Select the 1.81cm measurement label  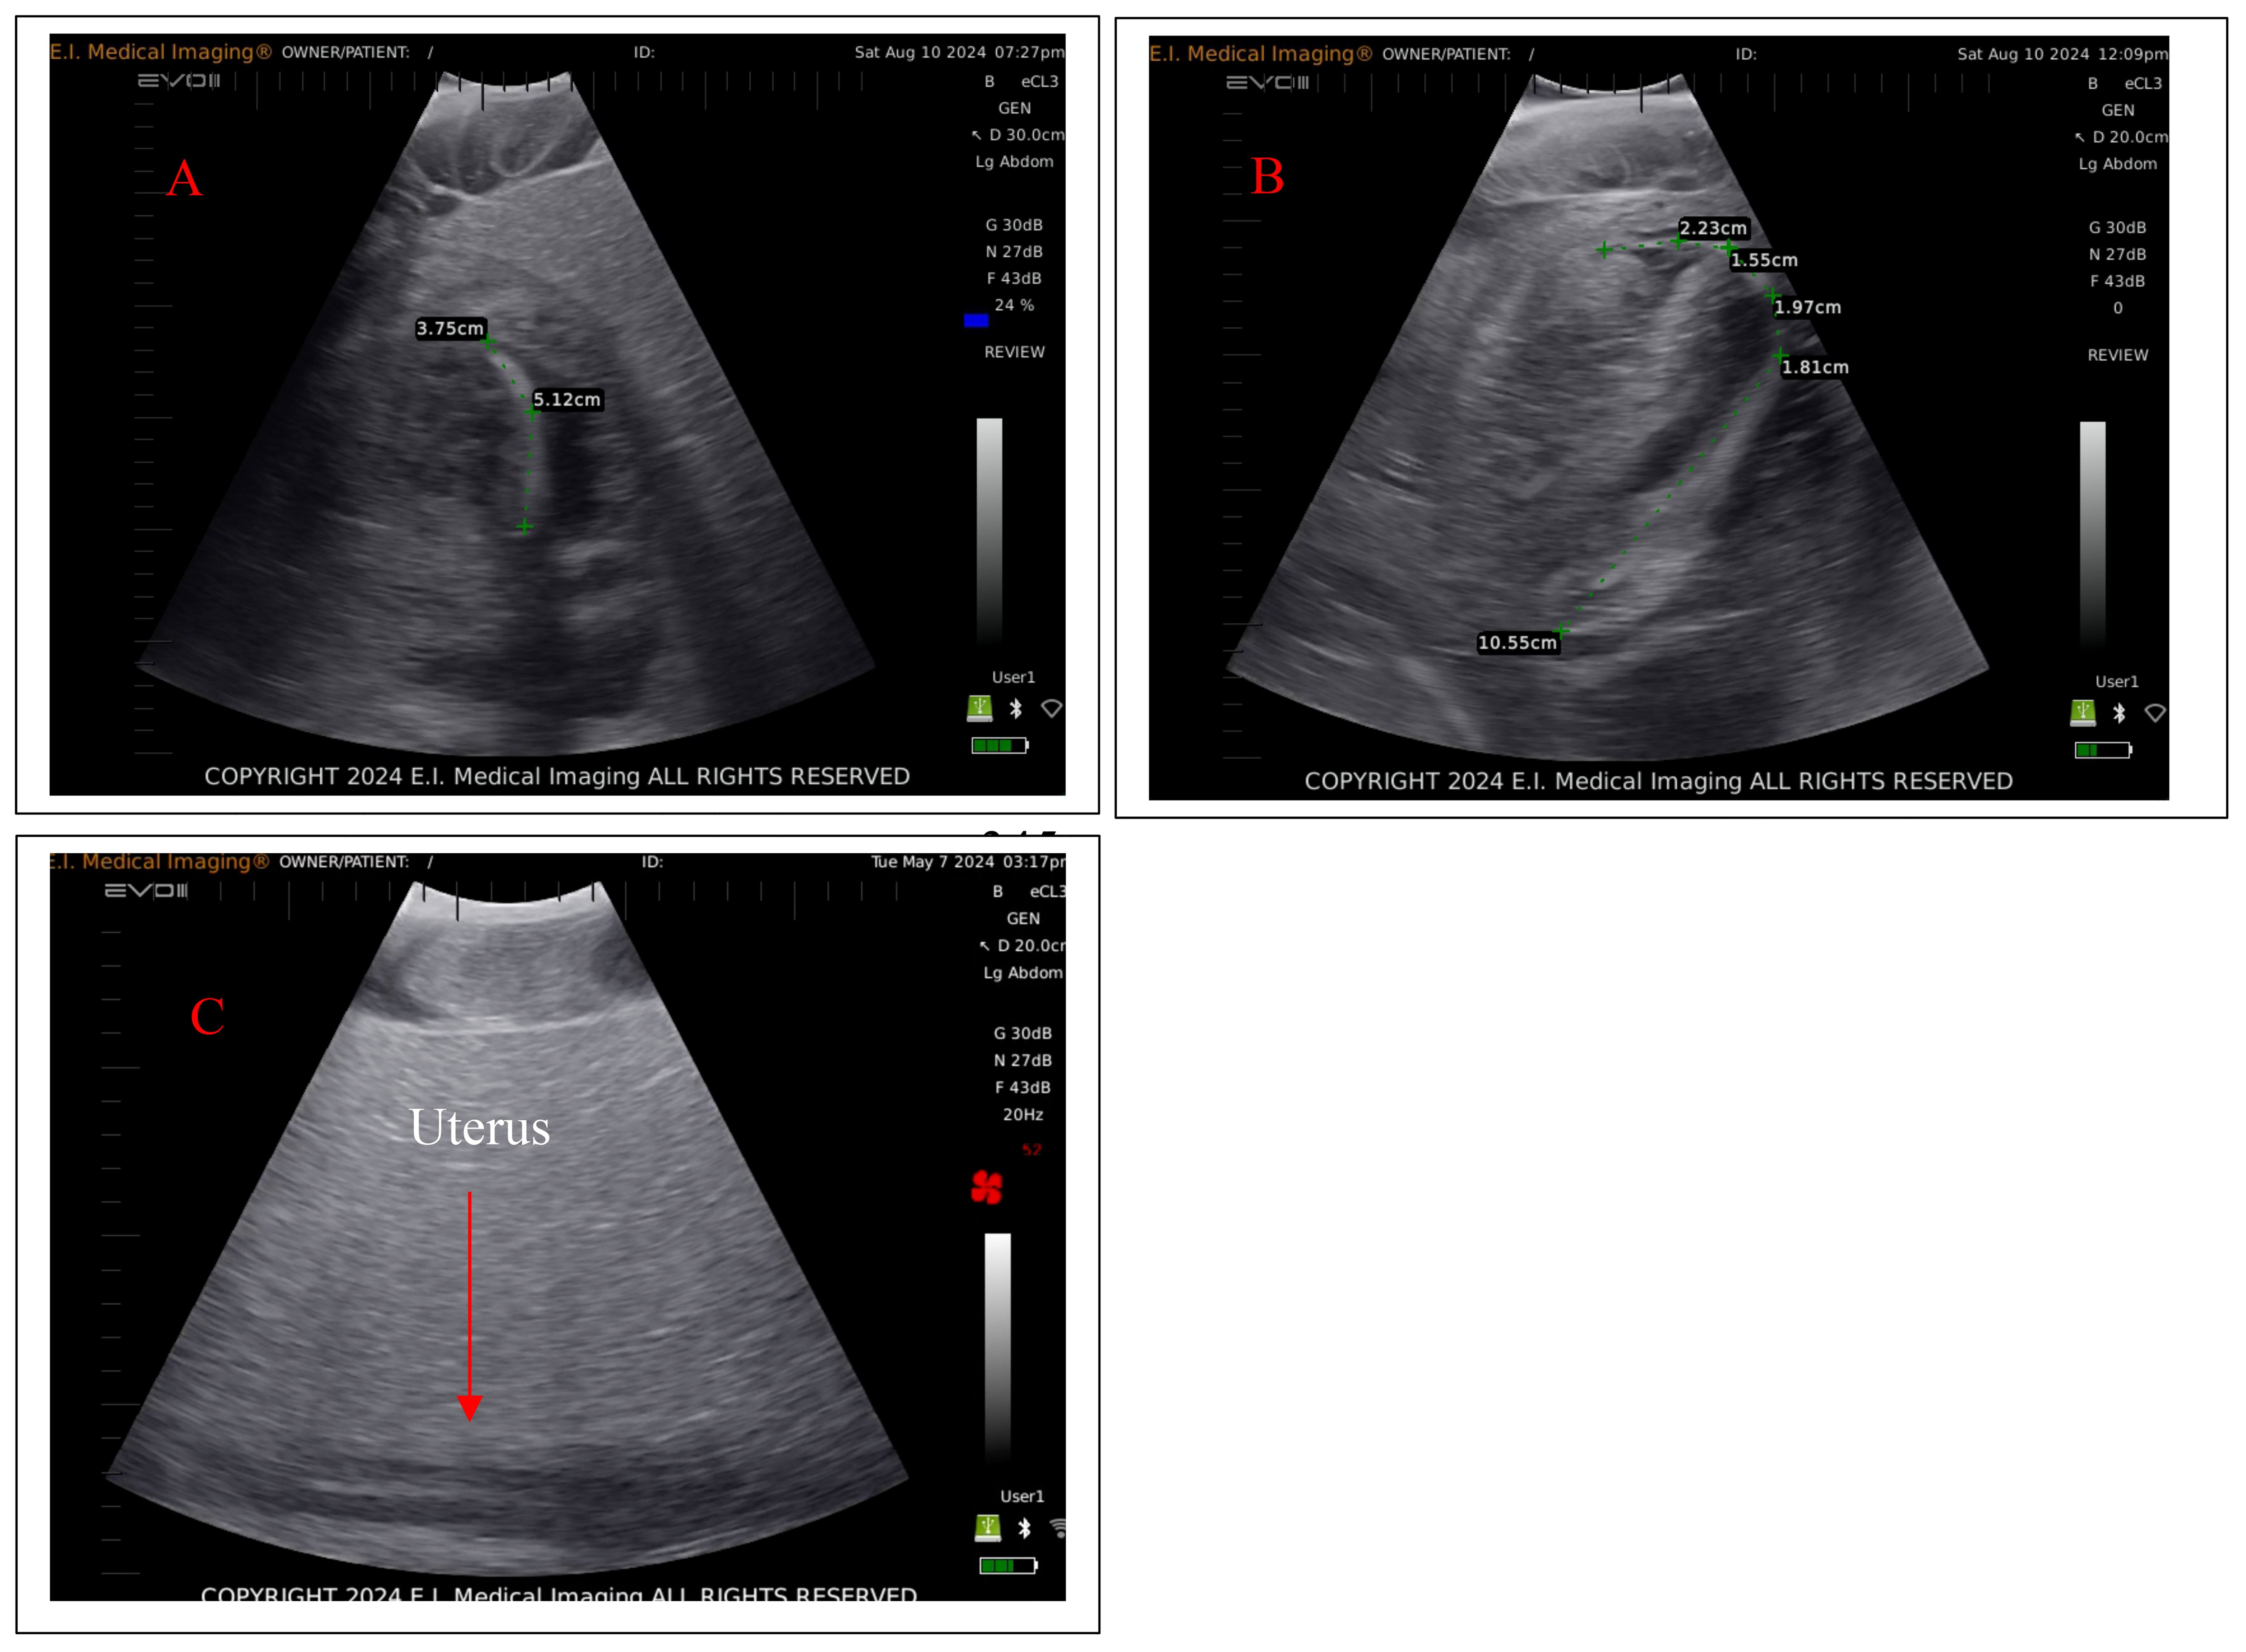(x=1815, y=367)
